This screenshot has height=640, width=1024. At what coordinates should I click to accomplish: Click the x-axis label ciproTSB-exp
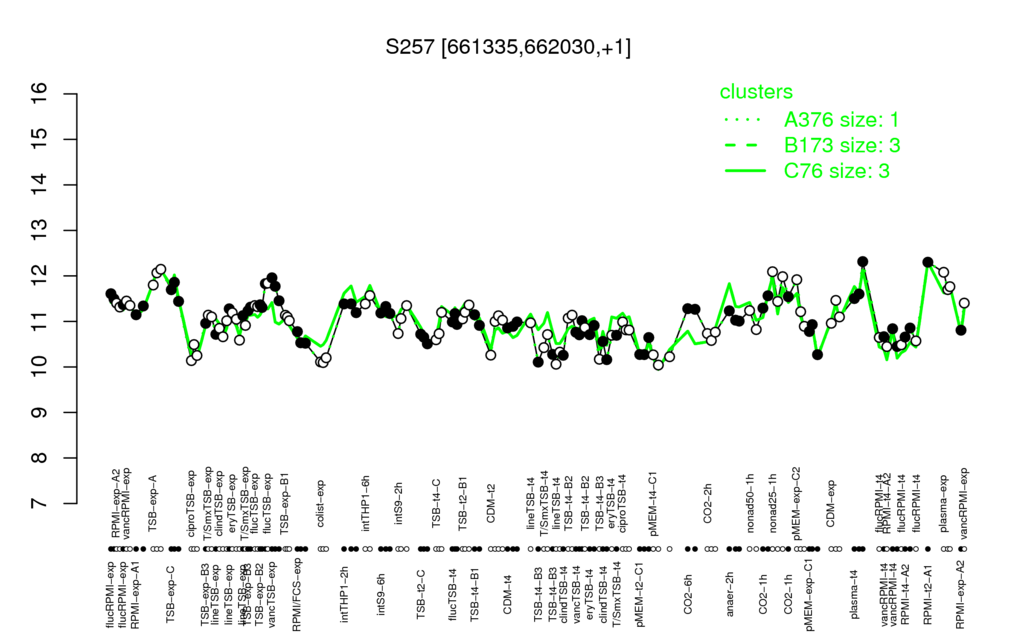click(192, 502)
